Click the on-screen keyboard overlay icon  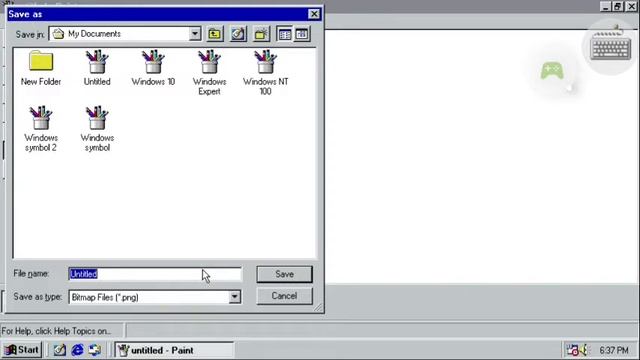coord(611,47)
